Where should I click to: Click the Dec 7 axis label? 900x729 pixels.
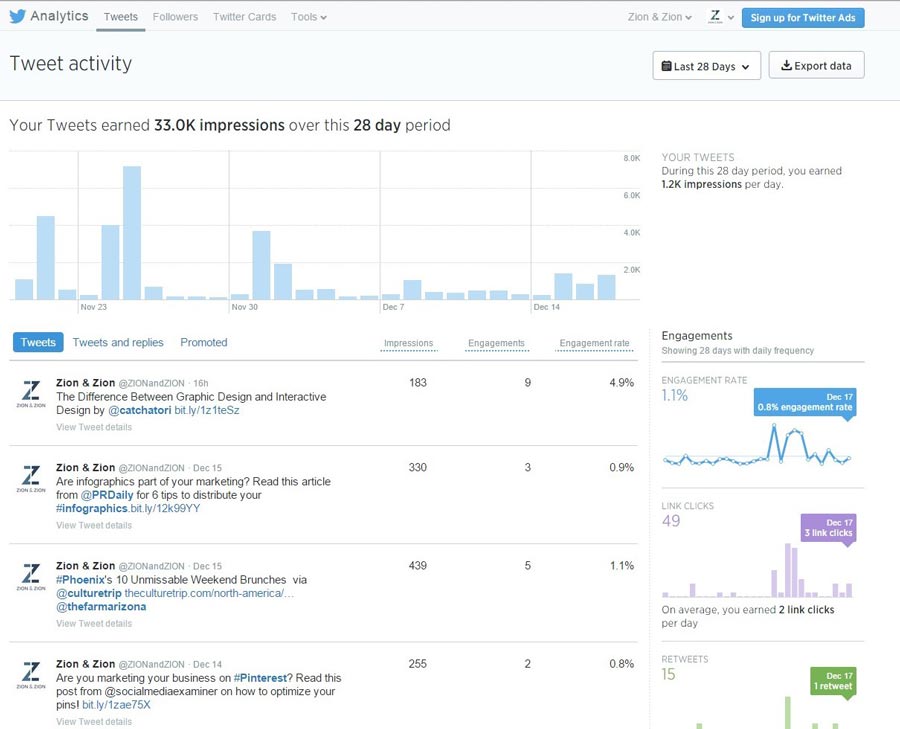(393, 307)
